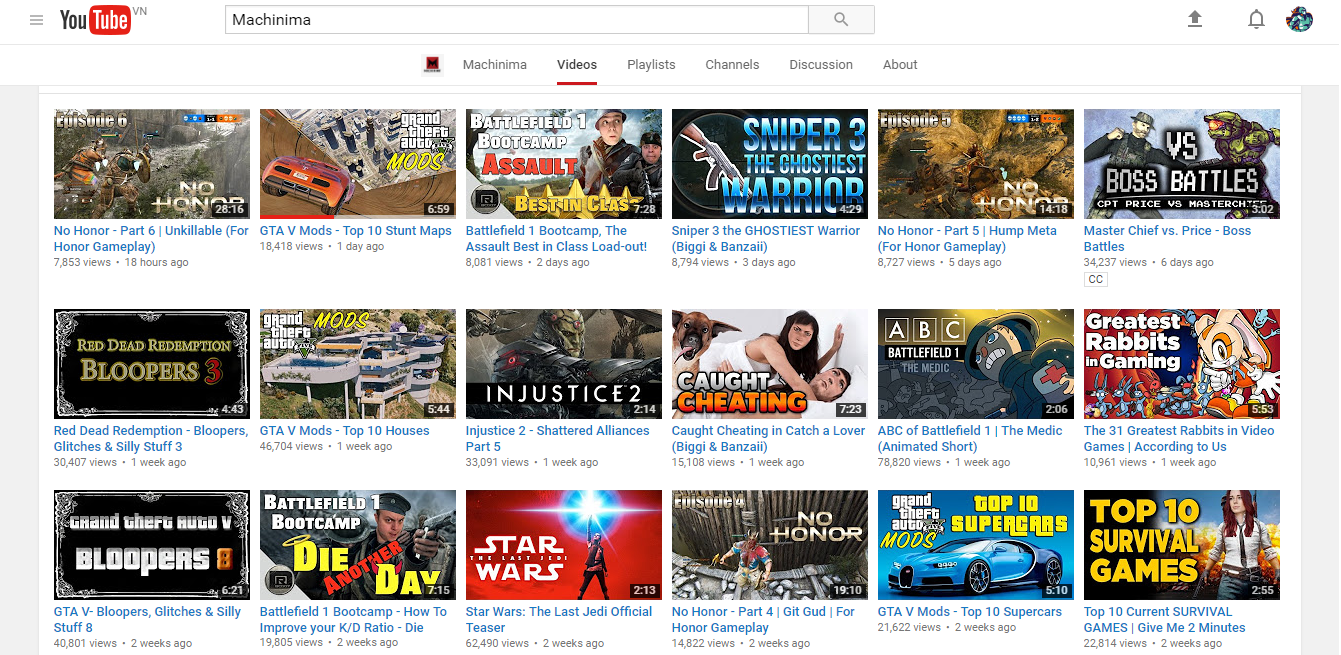Open No Honor Part 5 thumbnail
Viewport: 1341px width, 655px height.
click(x=976, y=164)
